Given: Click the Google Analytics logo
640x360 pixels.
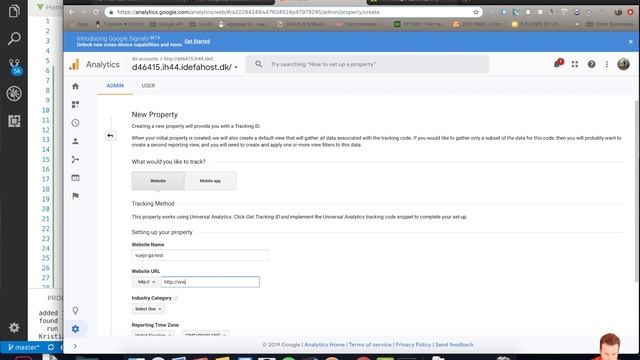Looking at the screenshot, I should click(74, 64).
